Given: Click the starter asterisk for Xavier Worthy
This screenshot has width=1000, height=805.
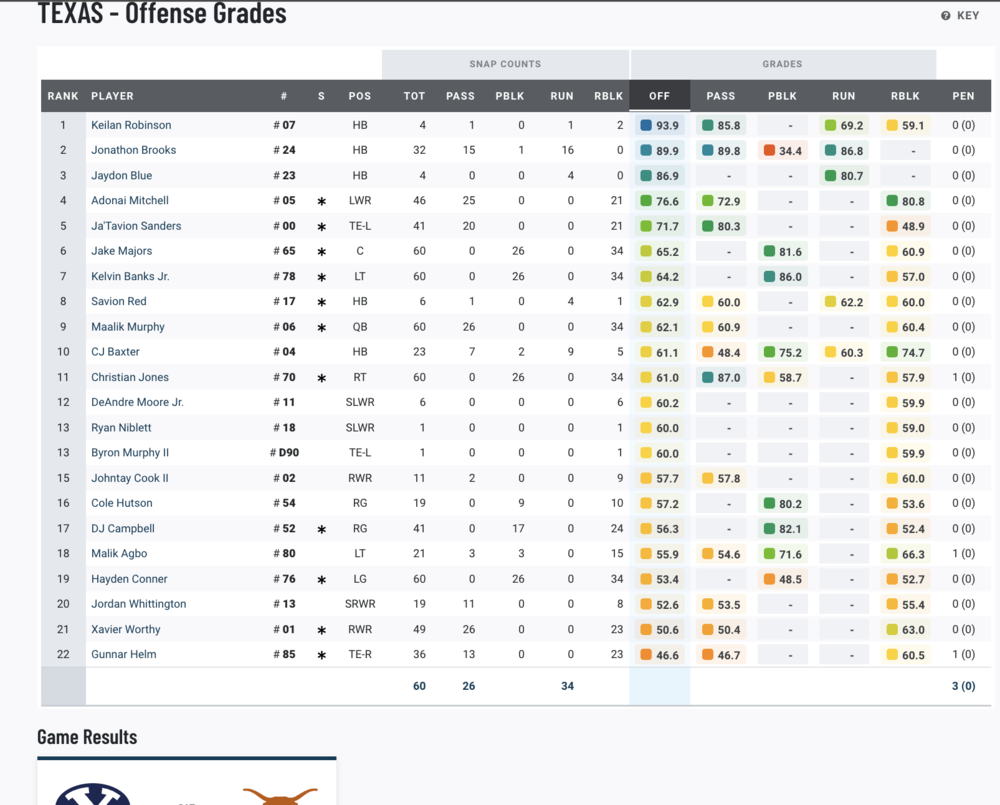Looking at the screenshot, I should (321, 630).
